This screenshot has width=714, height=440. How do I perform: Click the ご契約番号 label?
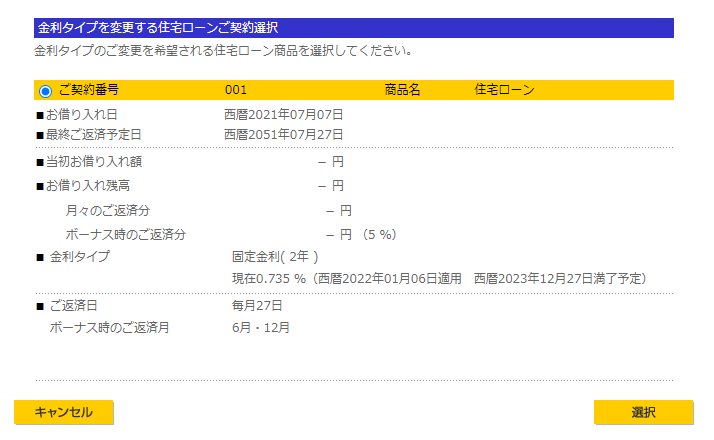(89, 90)
